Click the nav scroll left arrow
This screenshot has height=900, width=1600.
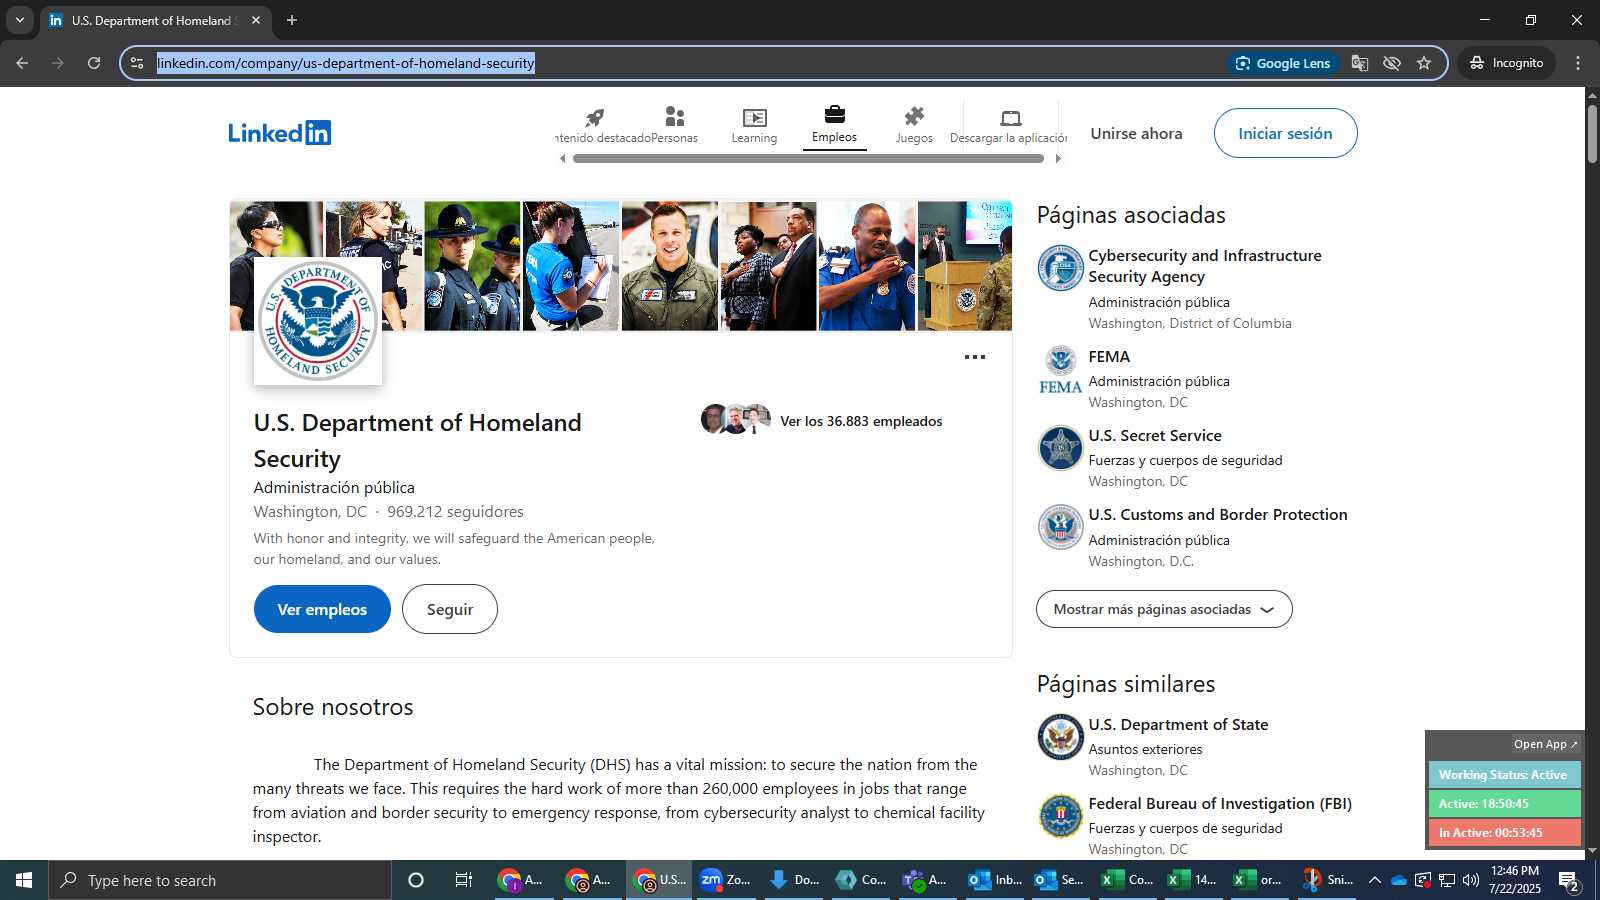coord(562,158)
